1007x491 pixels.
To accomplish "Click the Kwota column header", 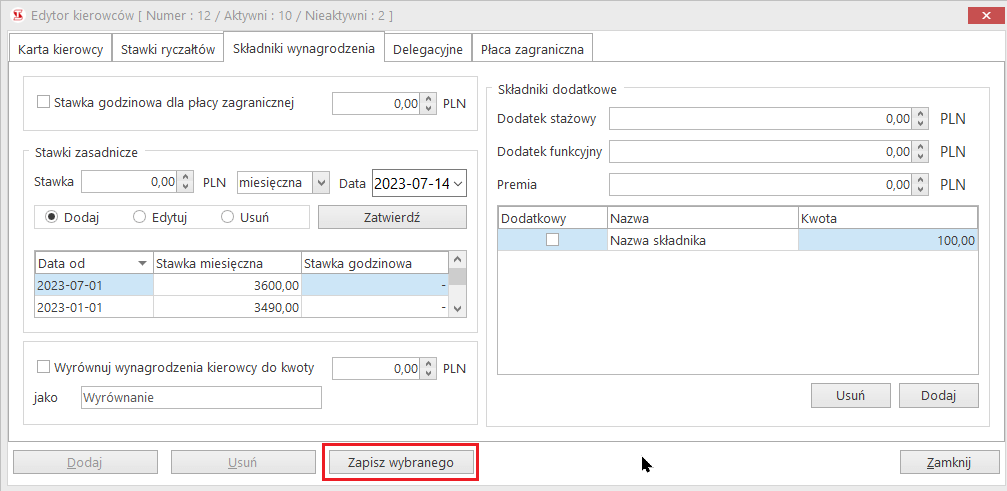I will 888,218.
